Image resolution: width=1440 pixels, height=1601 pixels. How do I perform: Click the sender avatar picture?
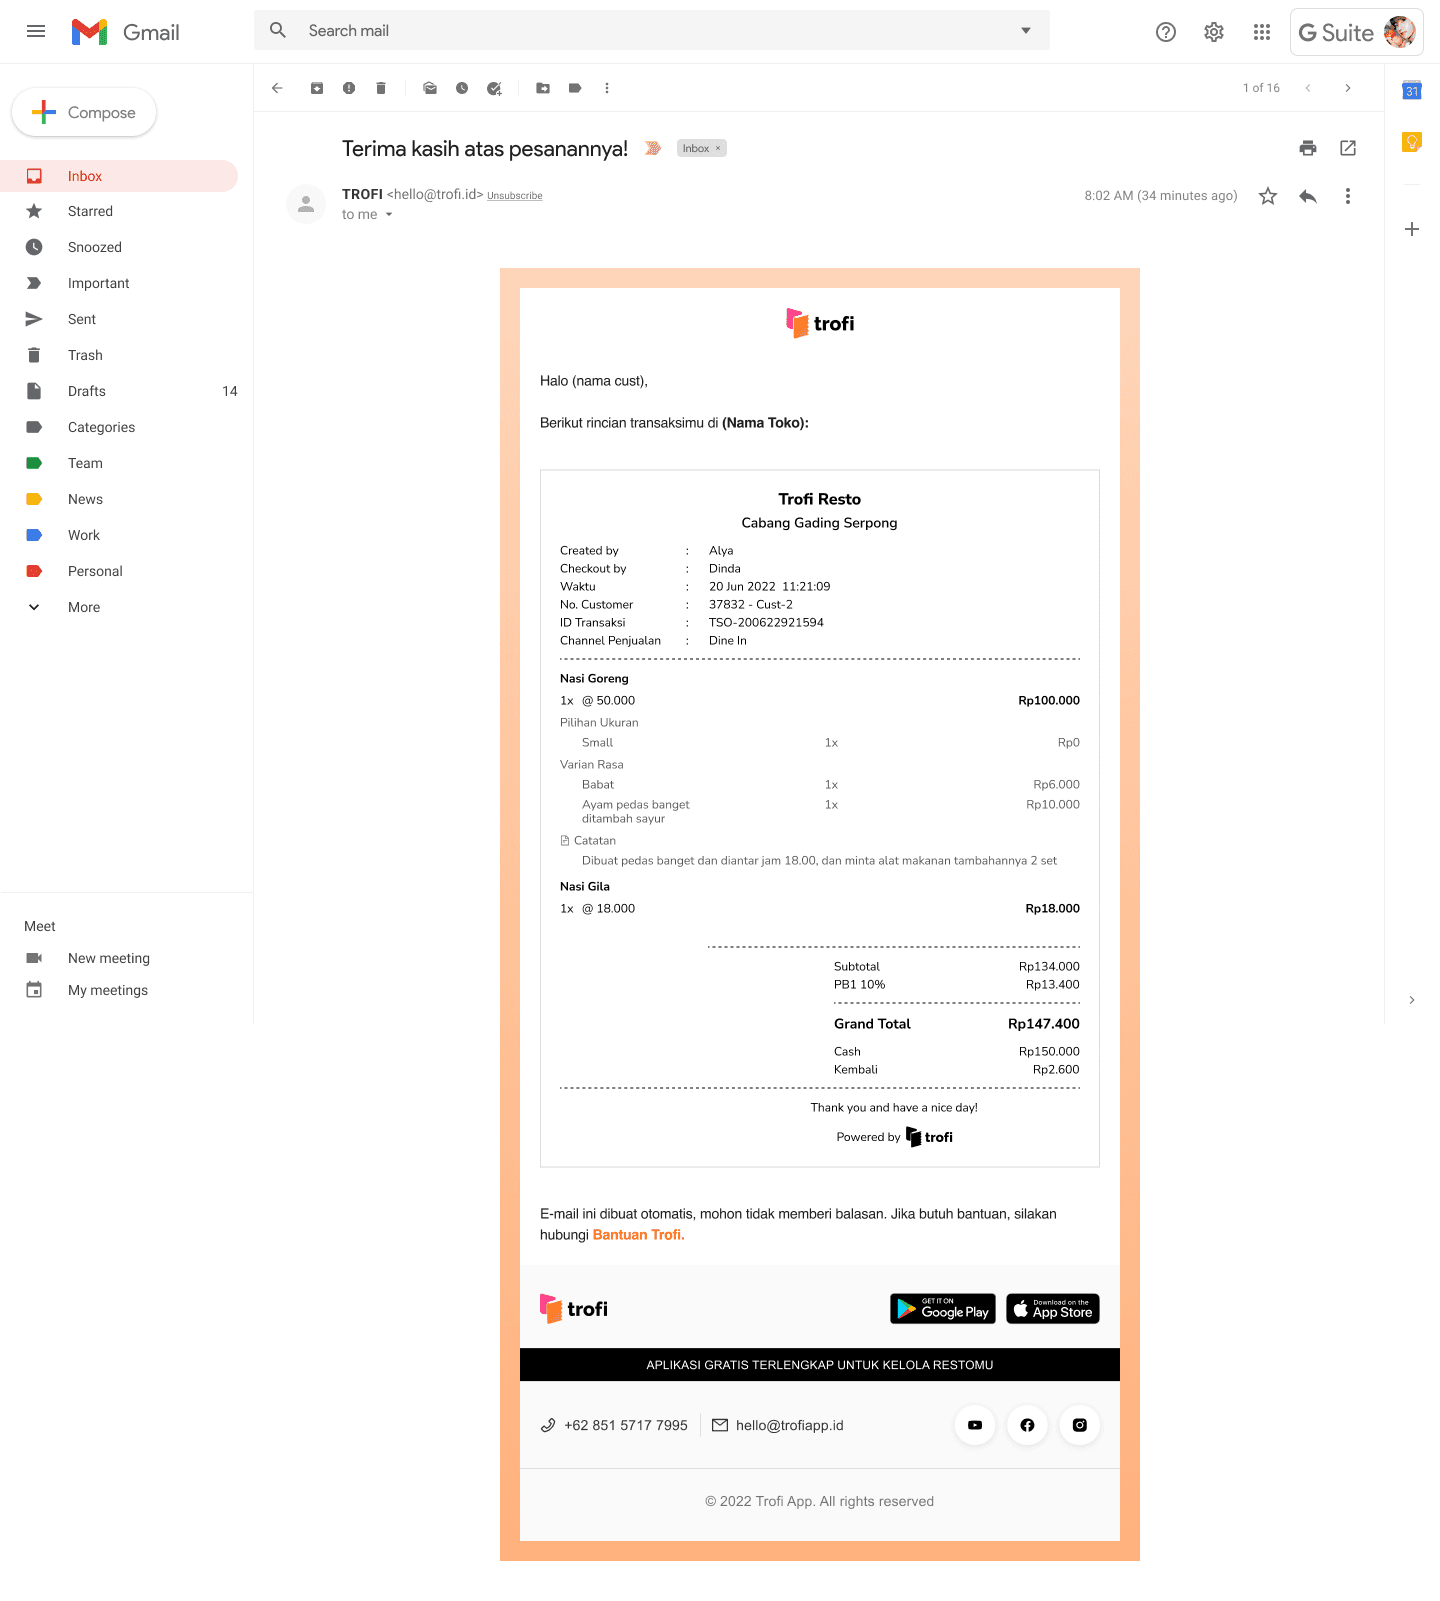click(306, 204)
